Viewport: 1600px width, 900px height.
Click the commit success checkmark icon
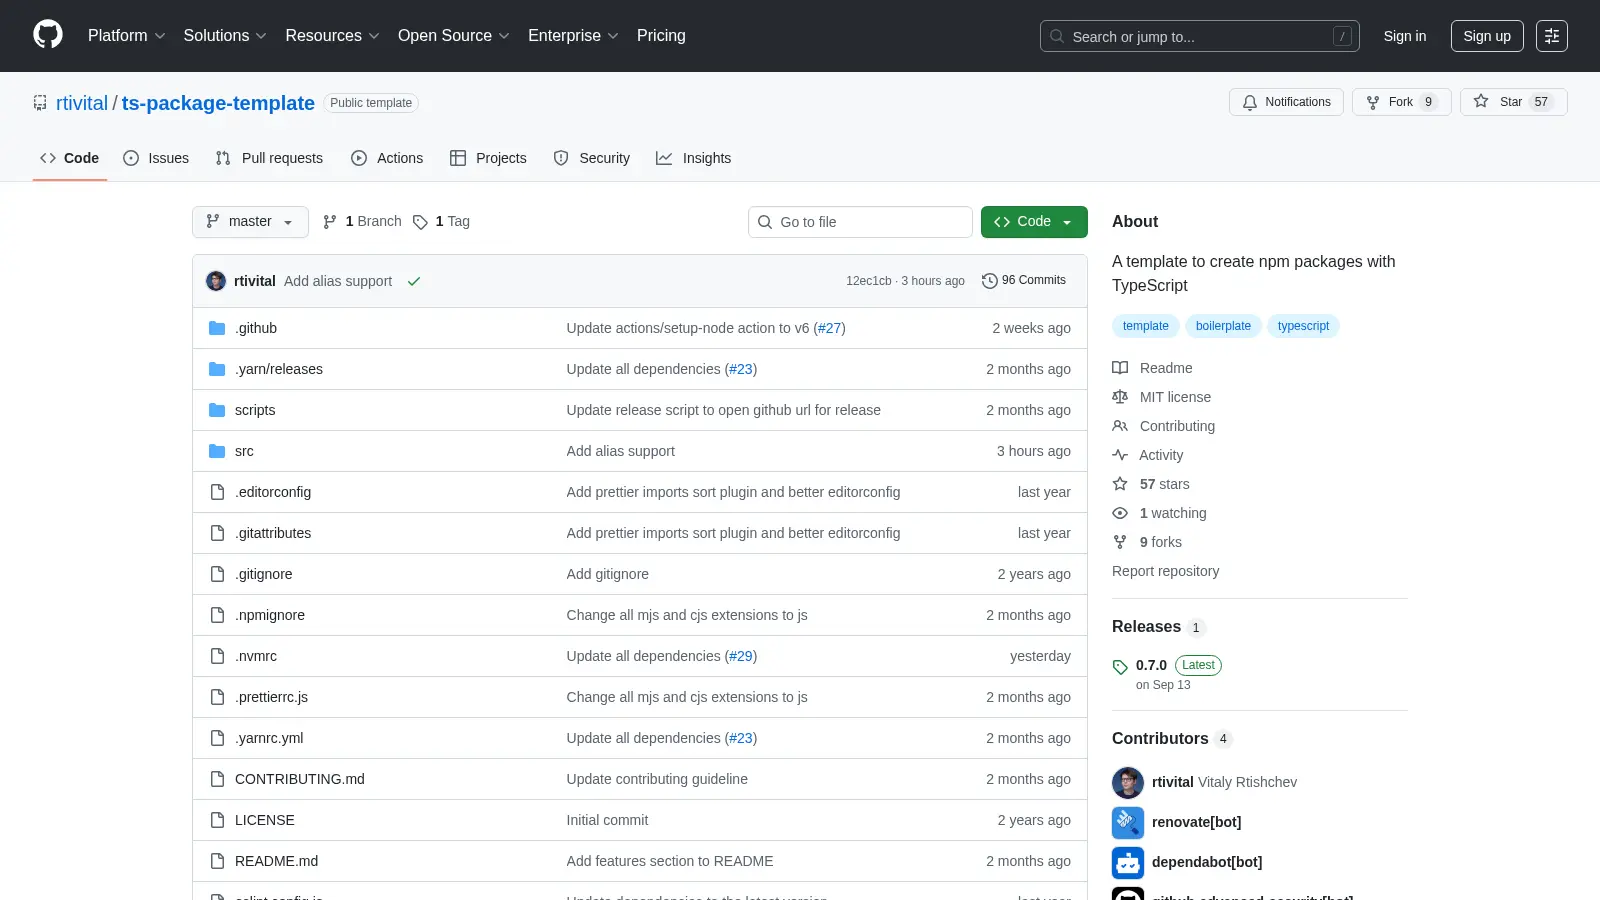(x=414, y=281)
